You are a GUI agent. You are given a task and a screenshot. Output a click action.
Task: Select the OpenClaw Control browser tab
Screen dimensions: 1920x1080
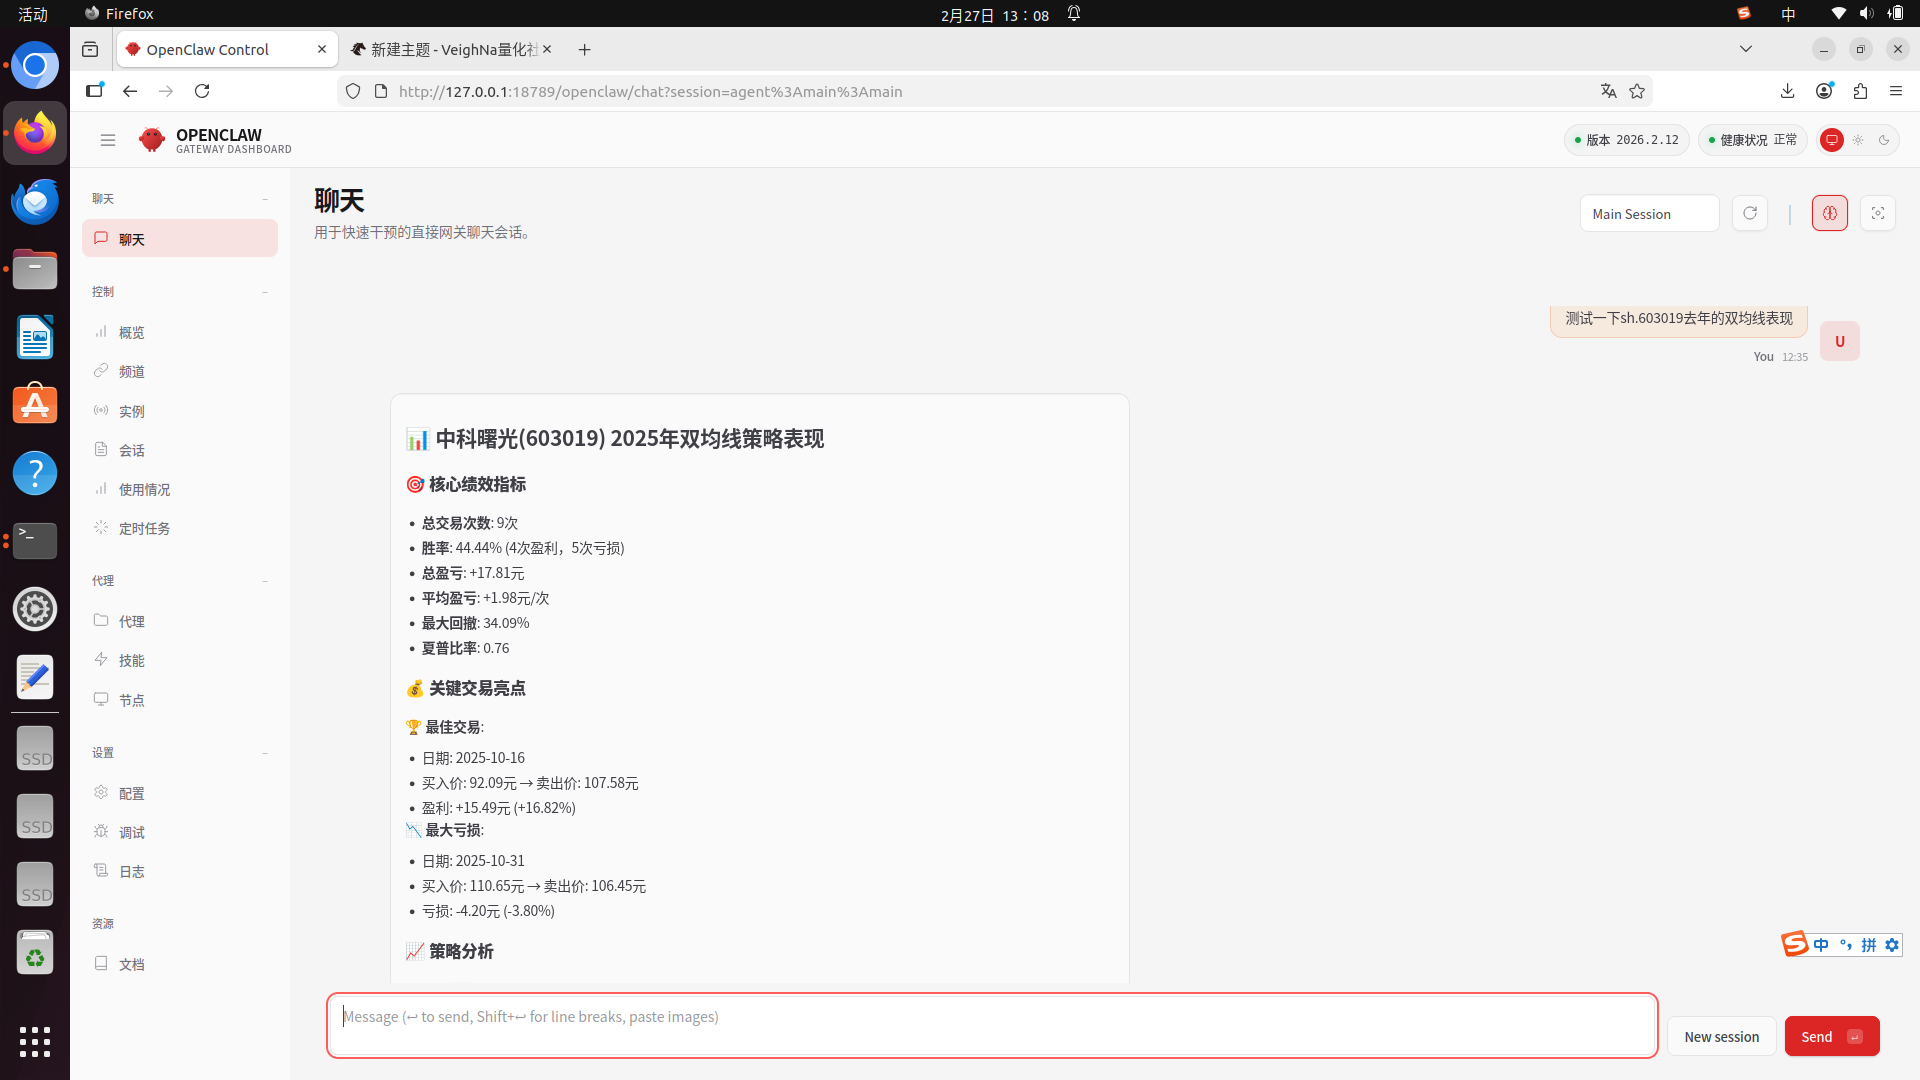pos(208,49)
